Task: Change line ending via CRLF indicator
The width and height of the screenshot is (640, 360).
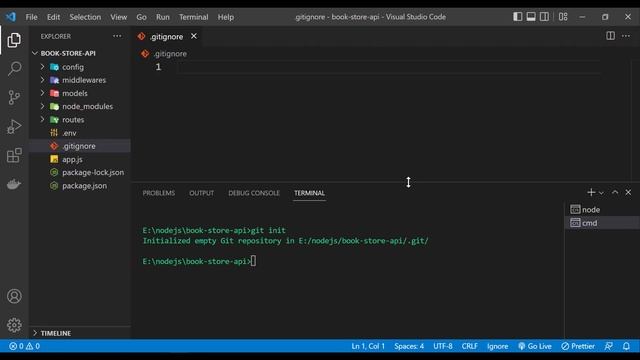Action: [469, 346]
